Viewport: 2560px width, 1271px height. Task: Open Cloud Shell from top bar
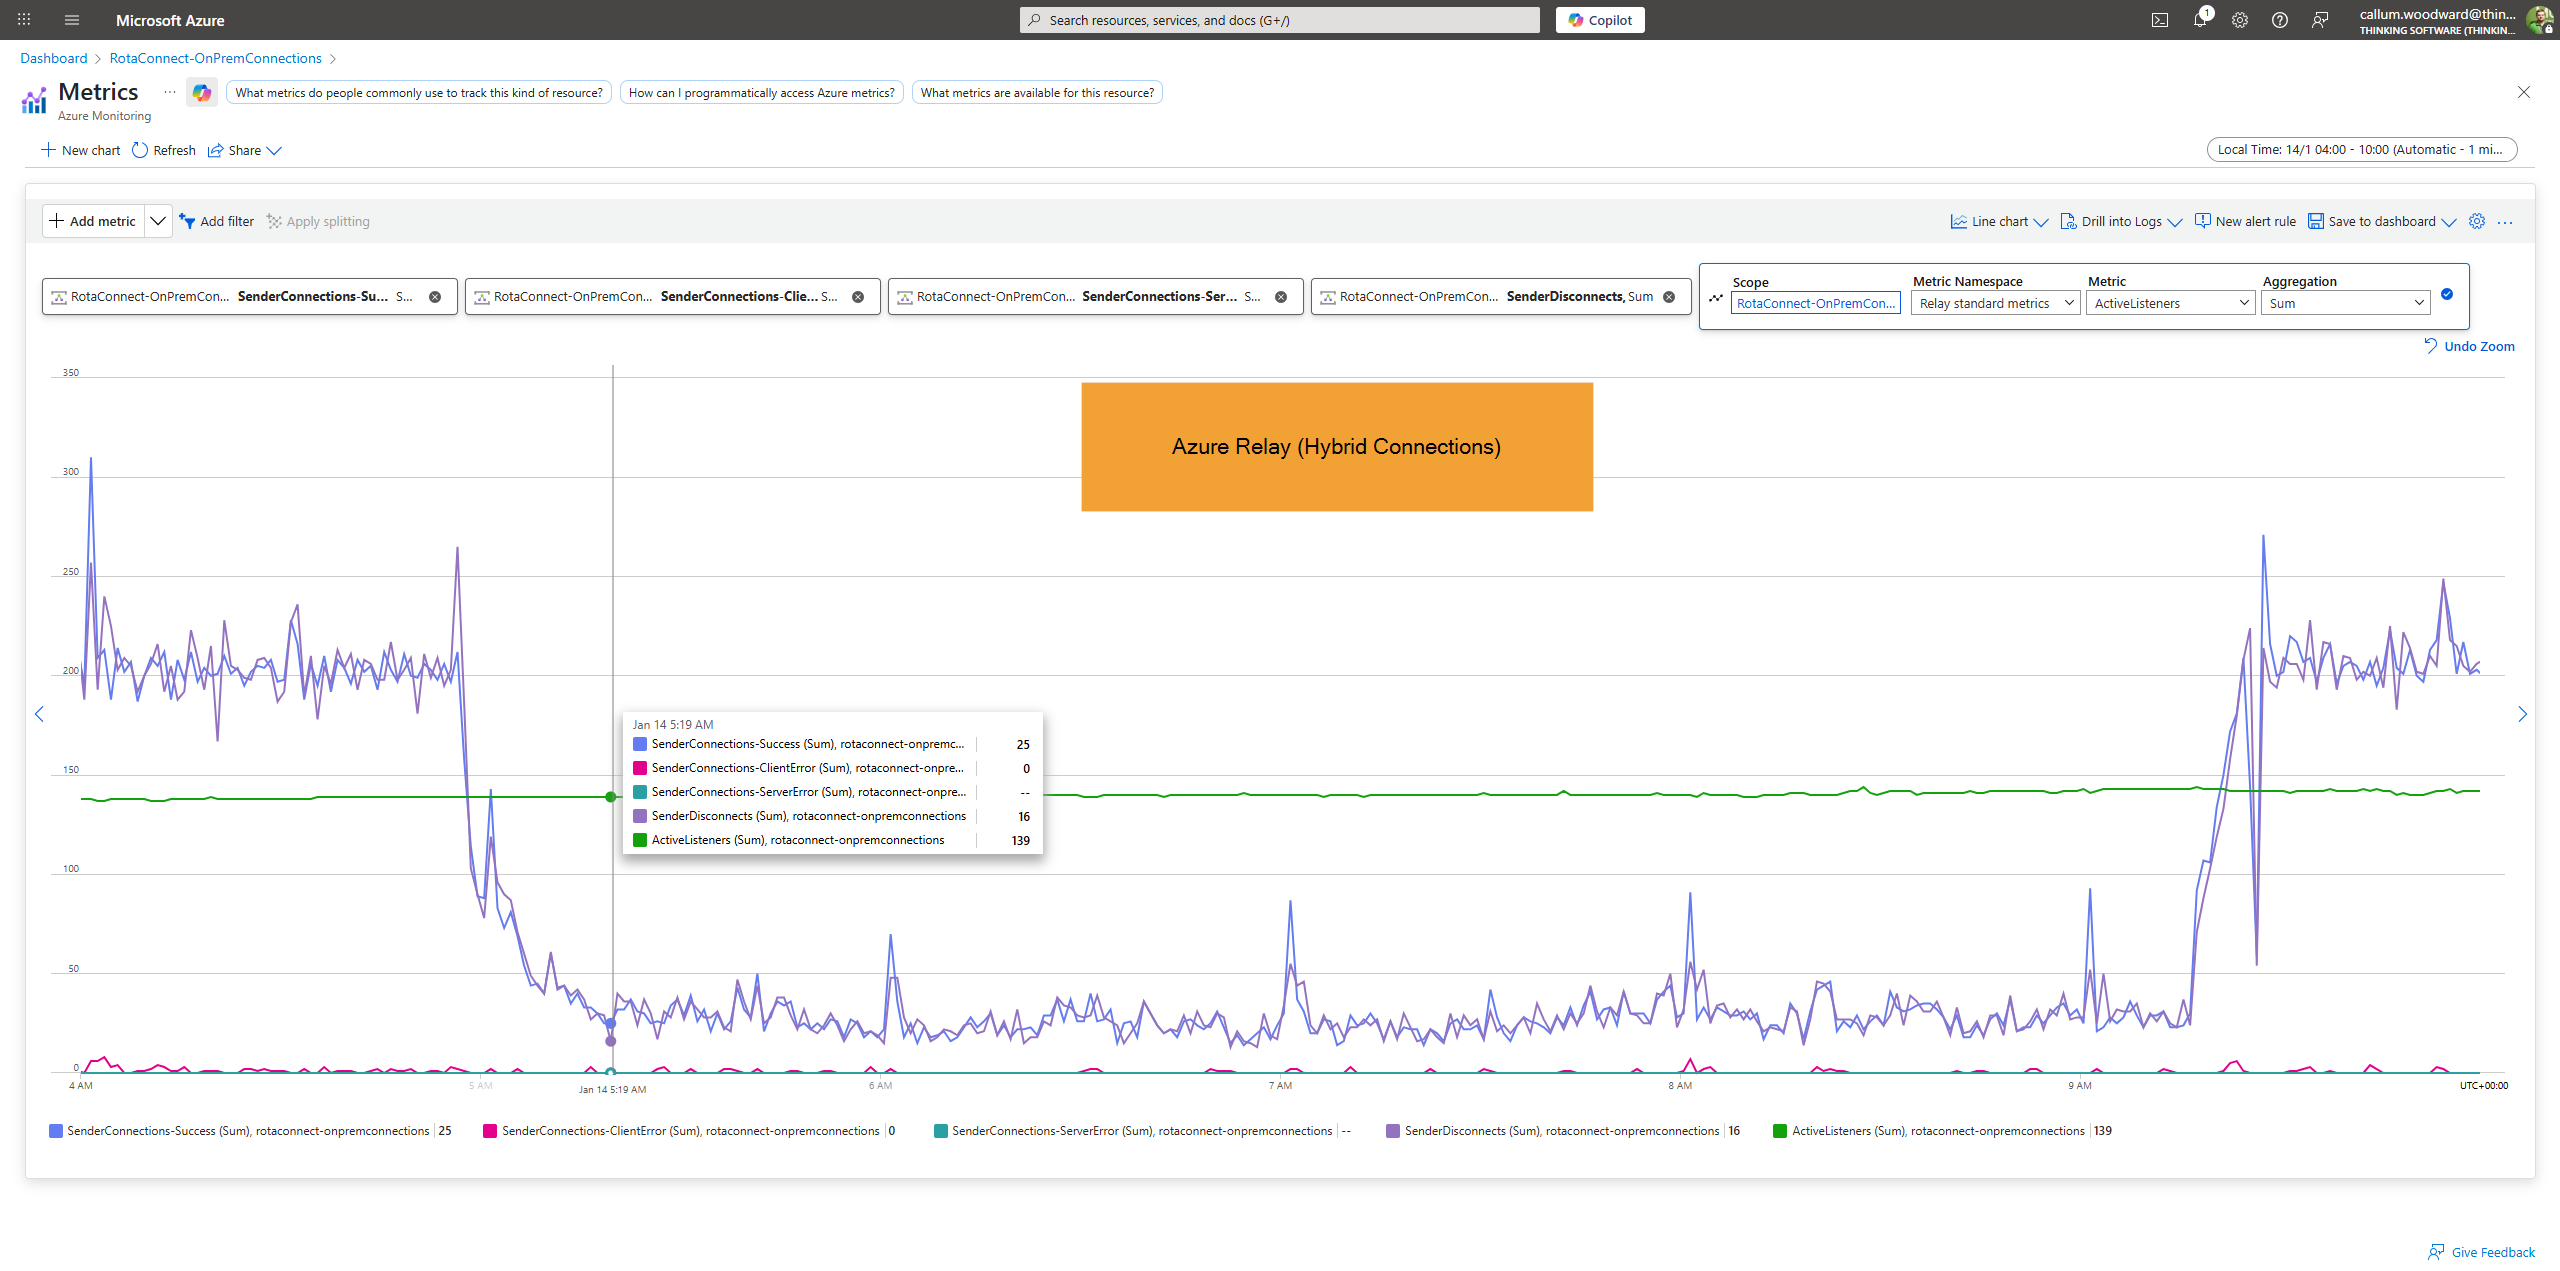2160,20
